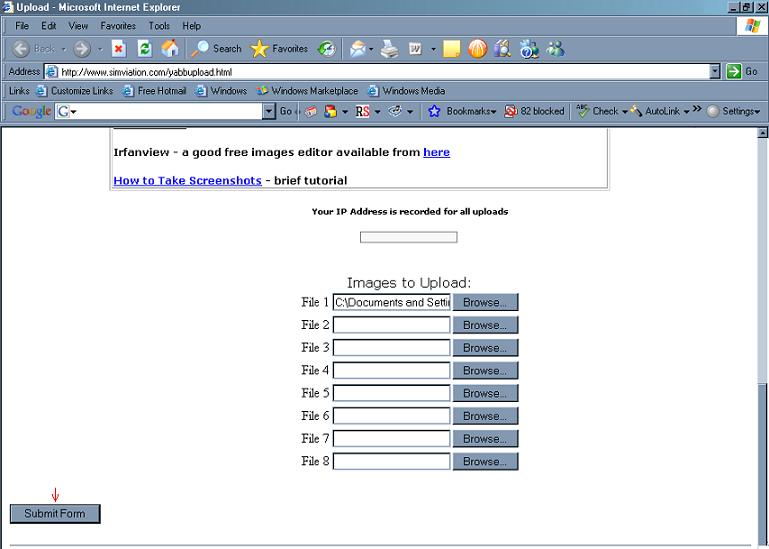The height and width of the screenshot is (549, 769).
Task: Click the Back arrow button
Action: [x=21, y=49]
